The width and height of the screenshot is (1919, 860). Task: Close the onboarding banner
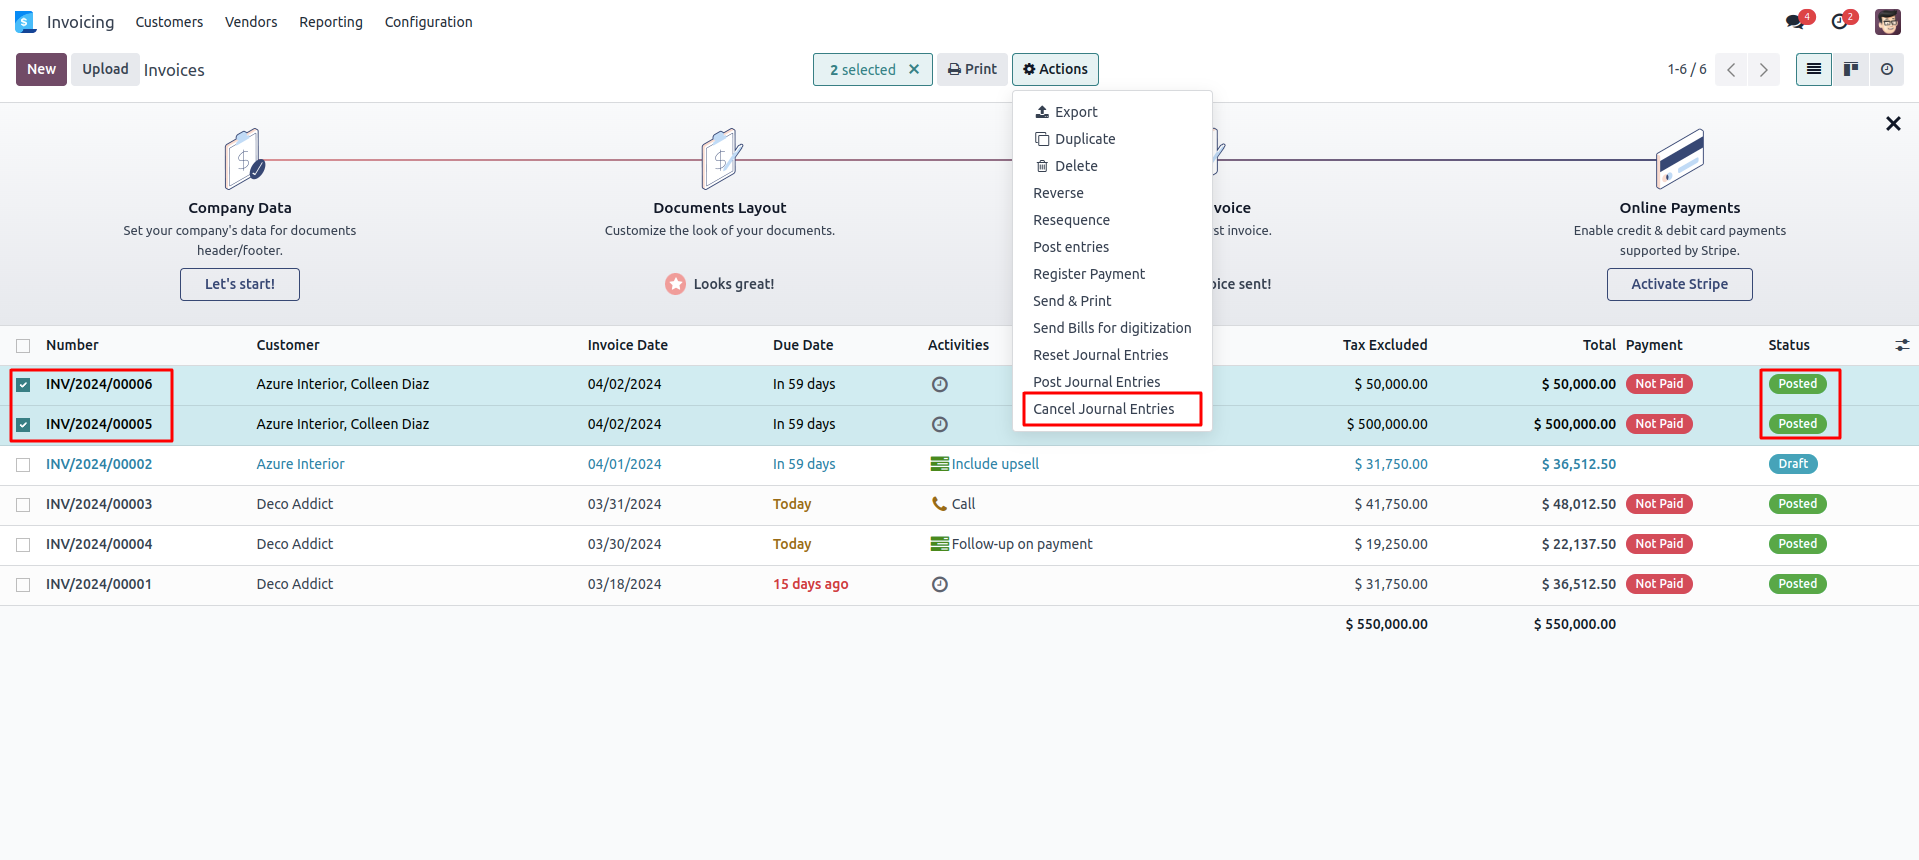point(1892,124)
